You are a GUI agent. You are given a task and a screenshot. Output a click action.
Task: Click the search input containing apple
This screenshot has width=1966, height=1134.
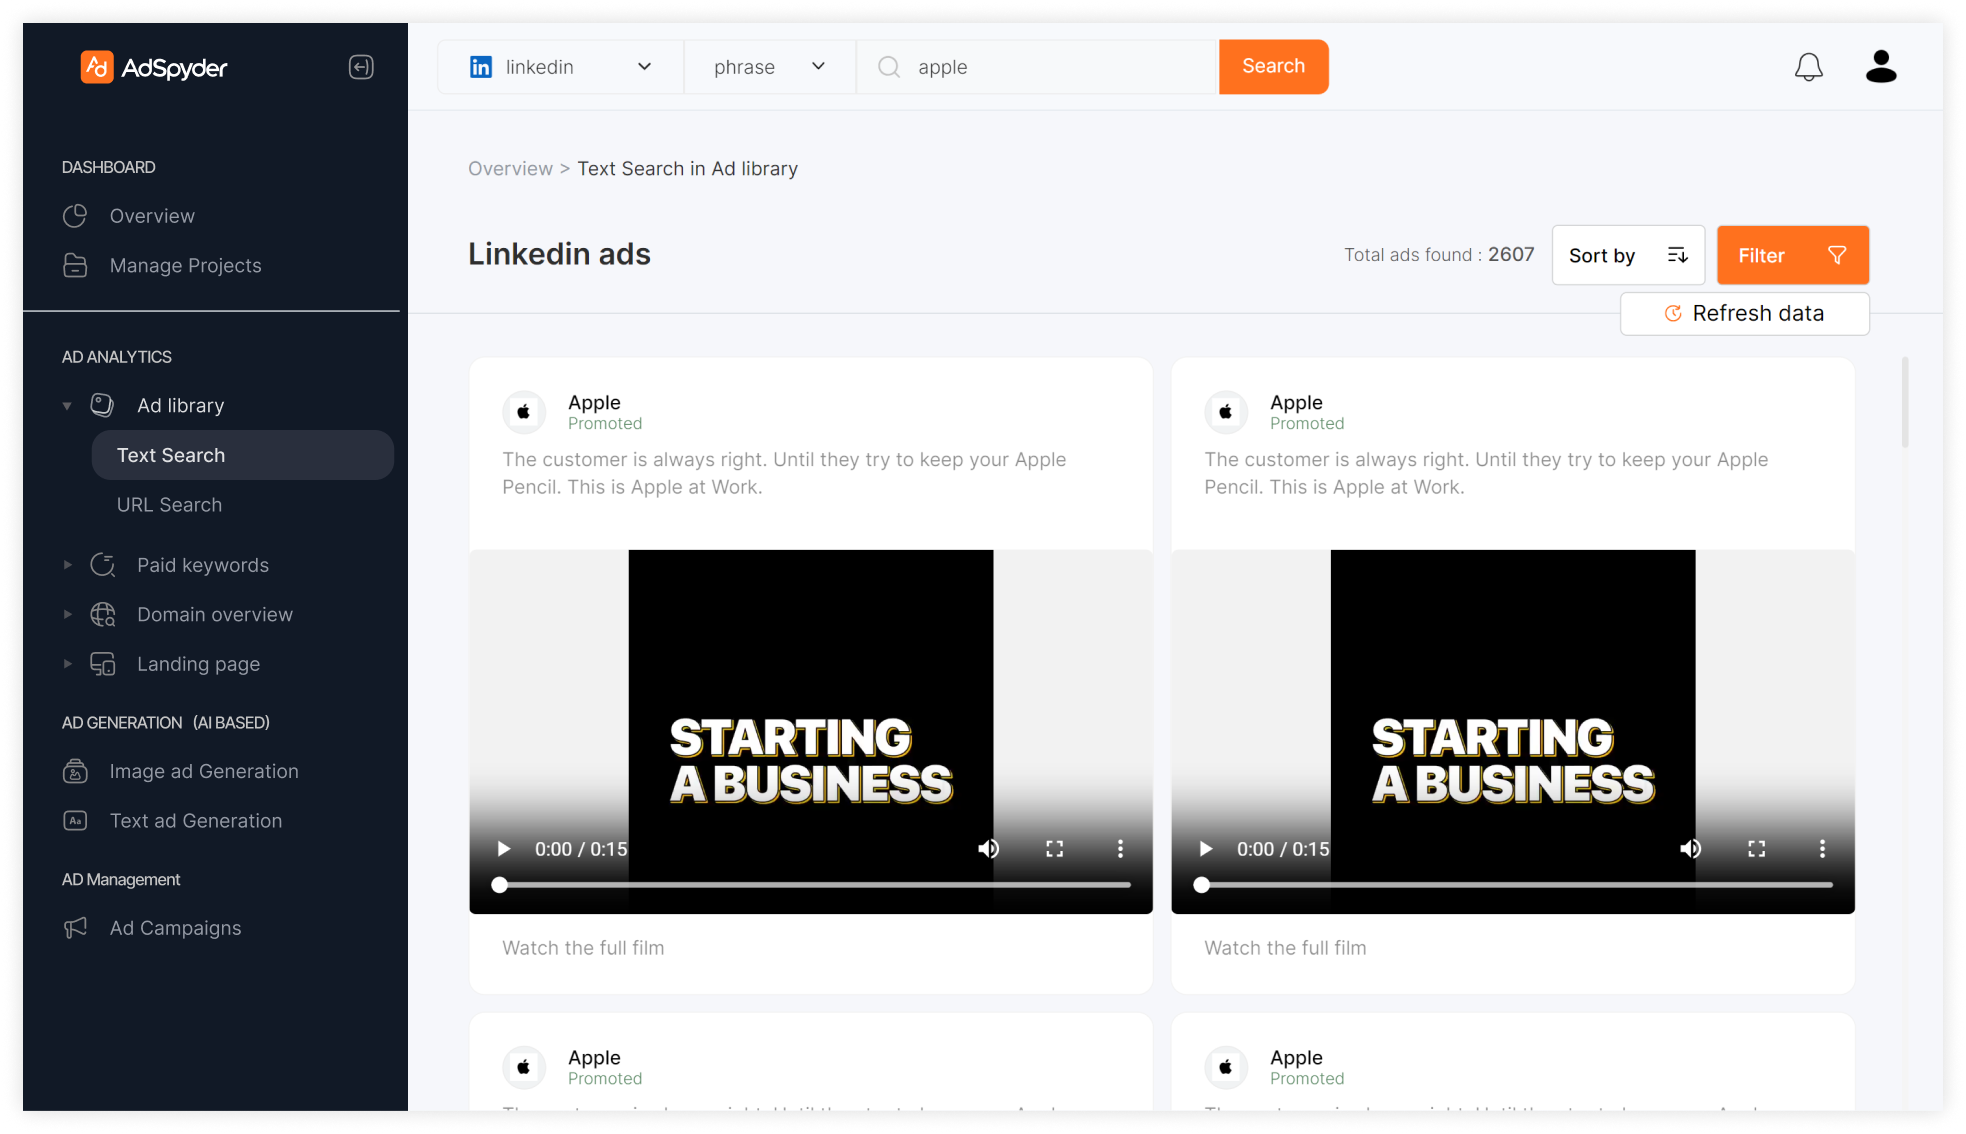(x=1037, y=67)
